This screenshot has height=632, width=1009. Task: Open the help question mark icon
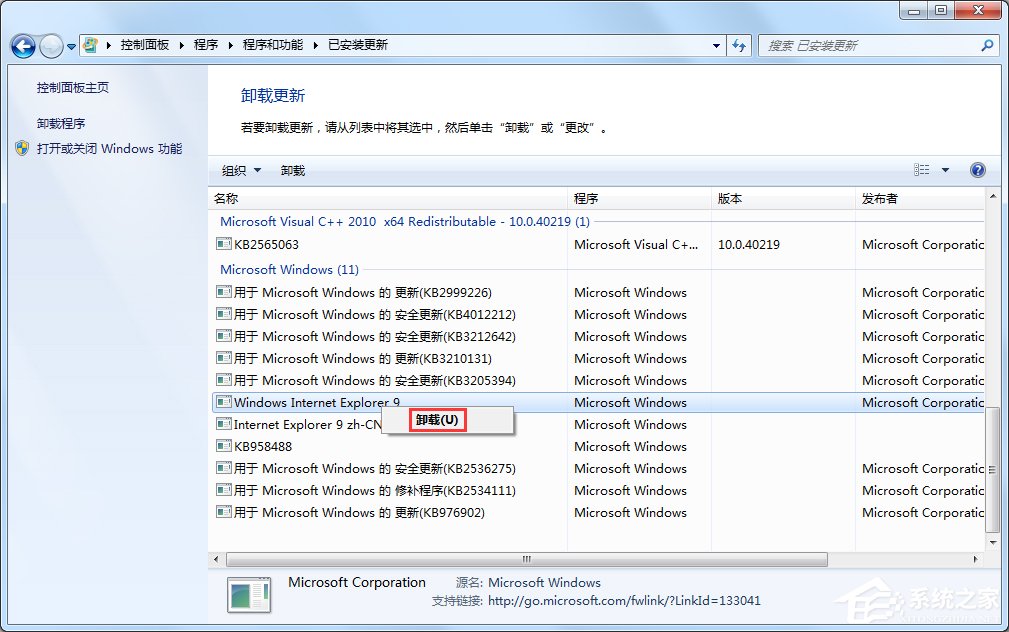tap(977, 170)
